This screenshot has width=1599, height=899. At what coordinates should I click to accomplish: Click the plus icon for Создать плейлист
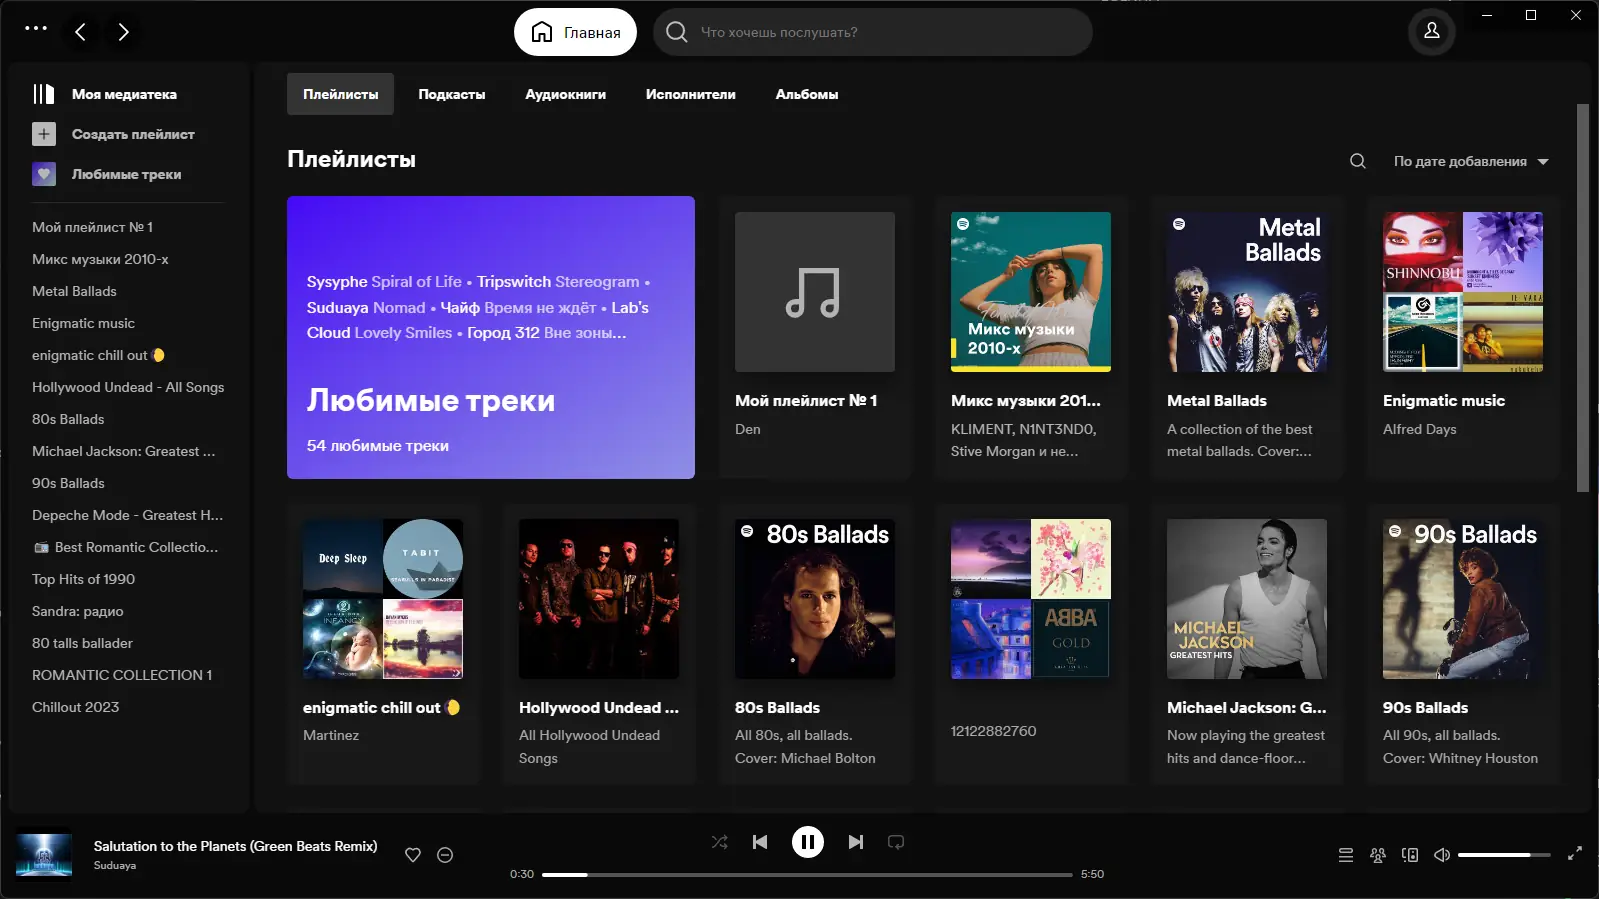(x=44, y=134)
